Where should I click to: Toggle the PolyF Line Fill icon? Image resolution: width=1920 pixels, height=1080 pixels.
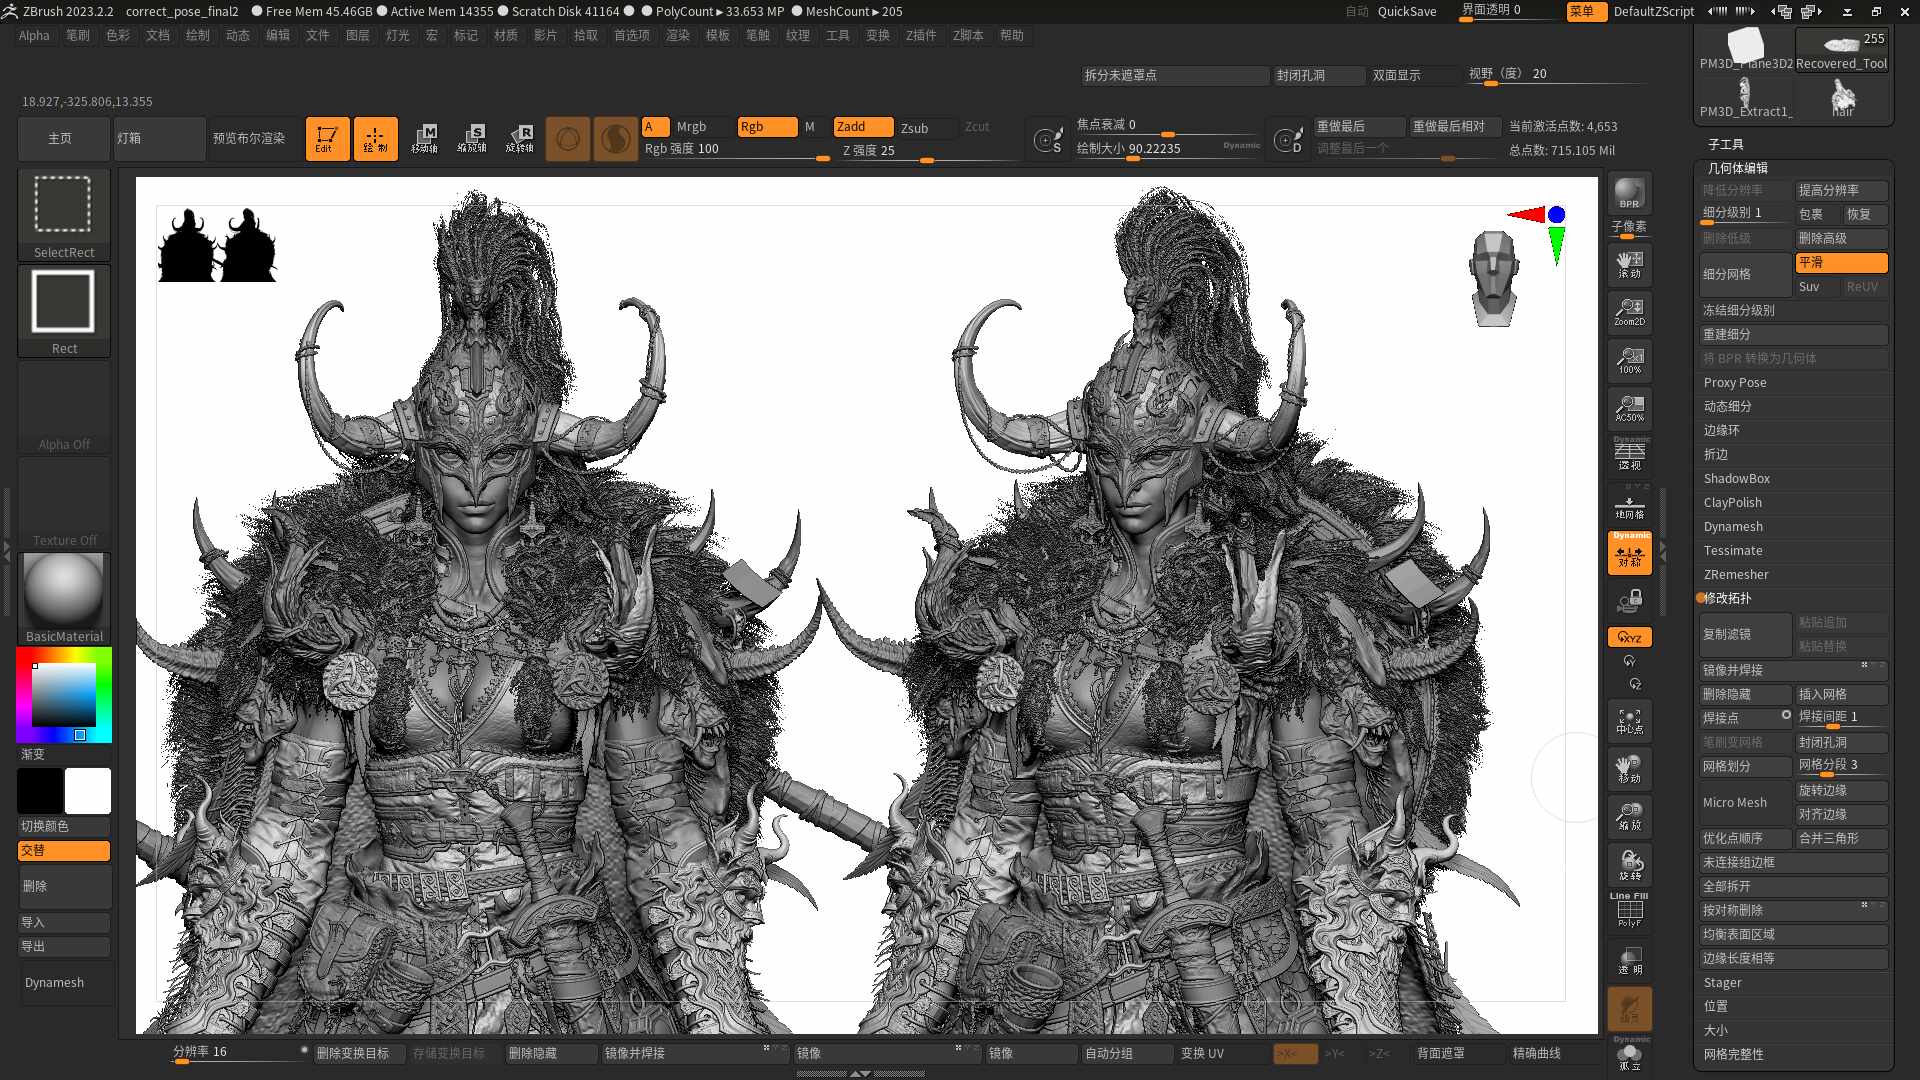pyautogui.click(x=1629, y=910)
